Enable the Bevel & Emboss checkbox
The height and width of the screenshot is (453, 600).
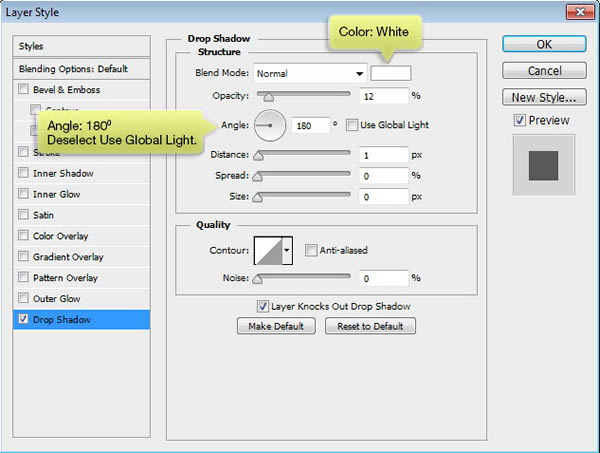coord(23,89)
